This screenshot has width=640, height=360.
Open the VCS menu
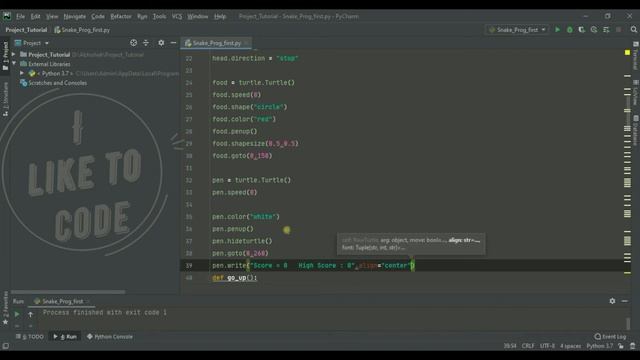point(177,16)
